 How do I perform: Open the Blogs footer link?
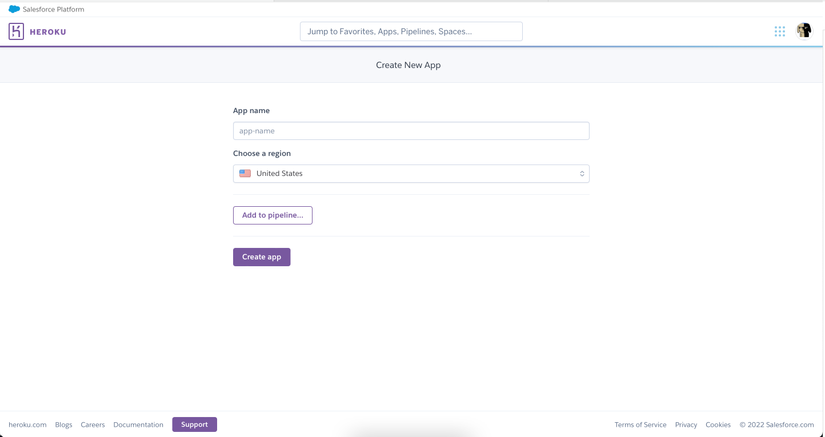[64, 425]
